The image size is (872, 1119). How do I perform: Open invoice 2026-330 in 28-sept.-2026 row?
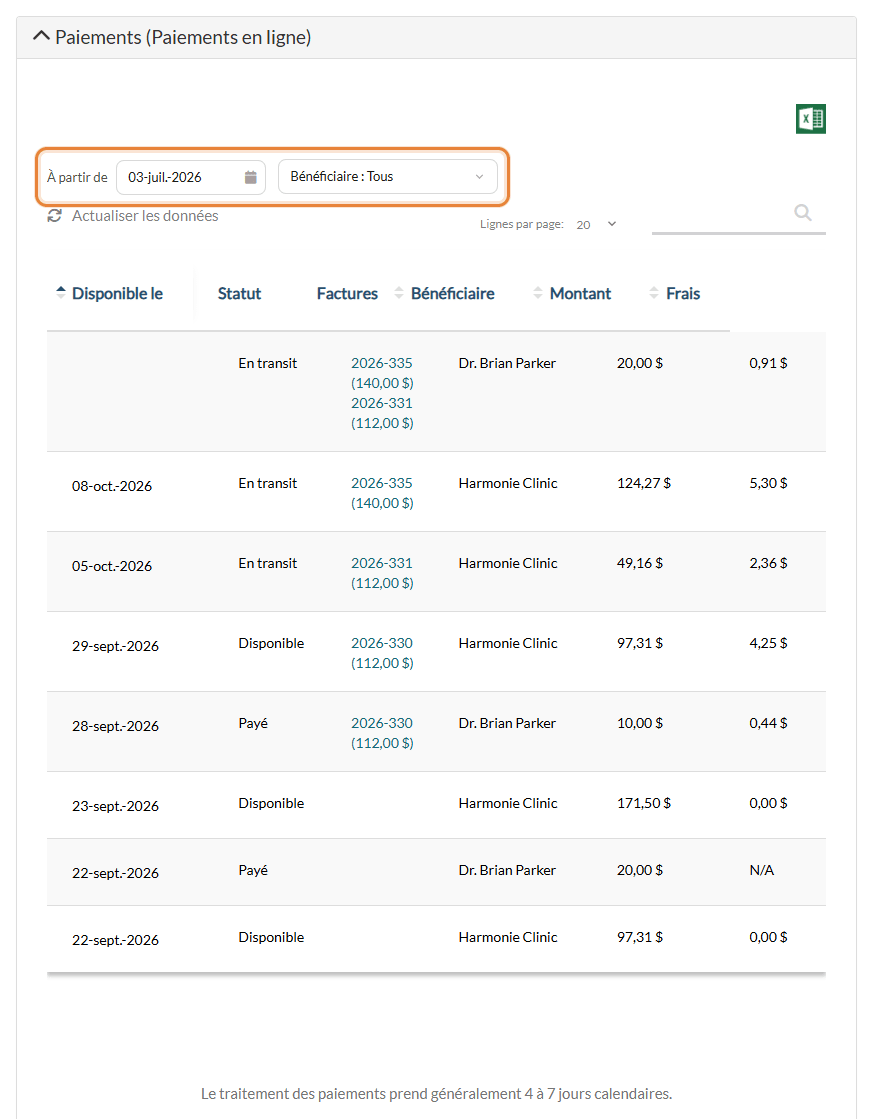382,723
